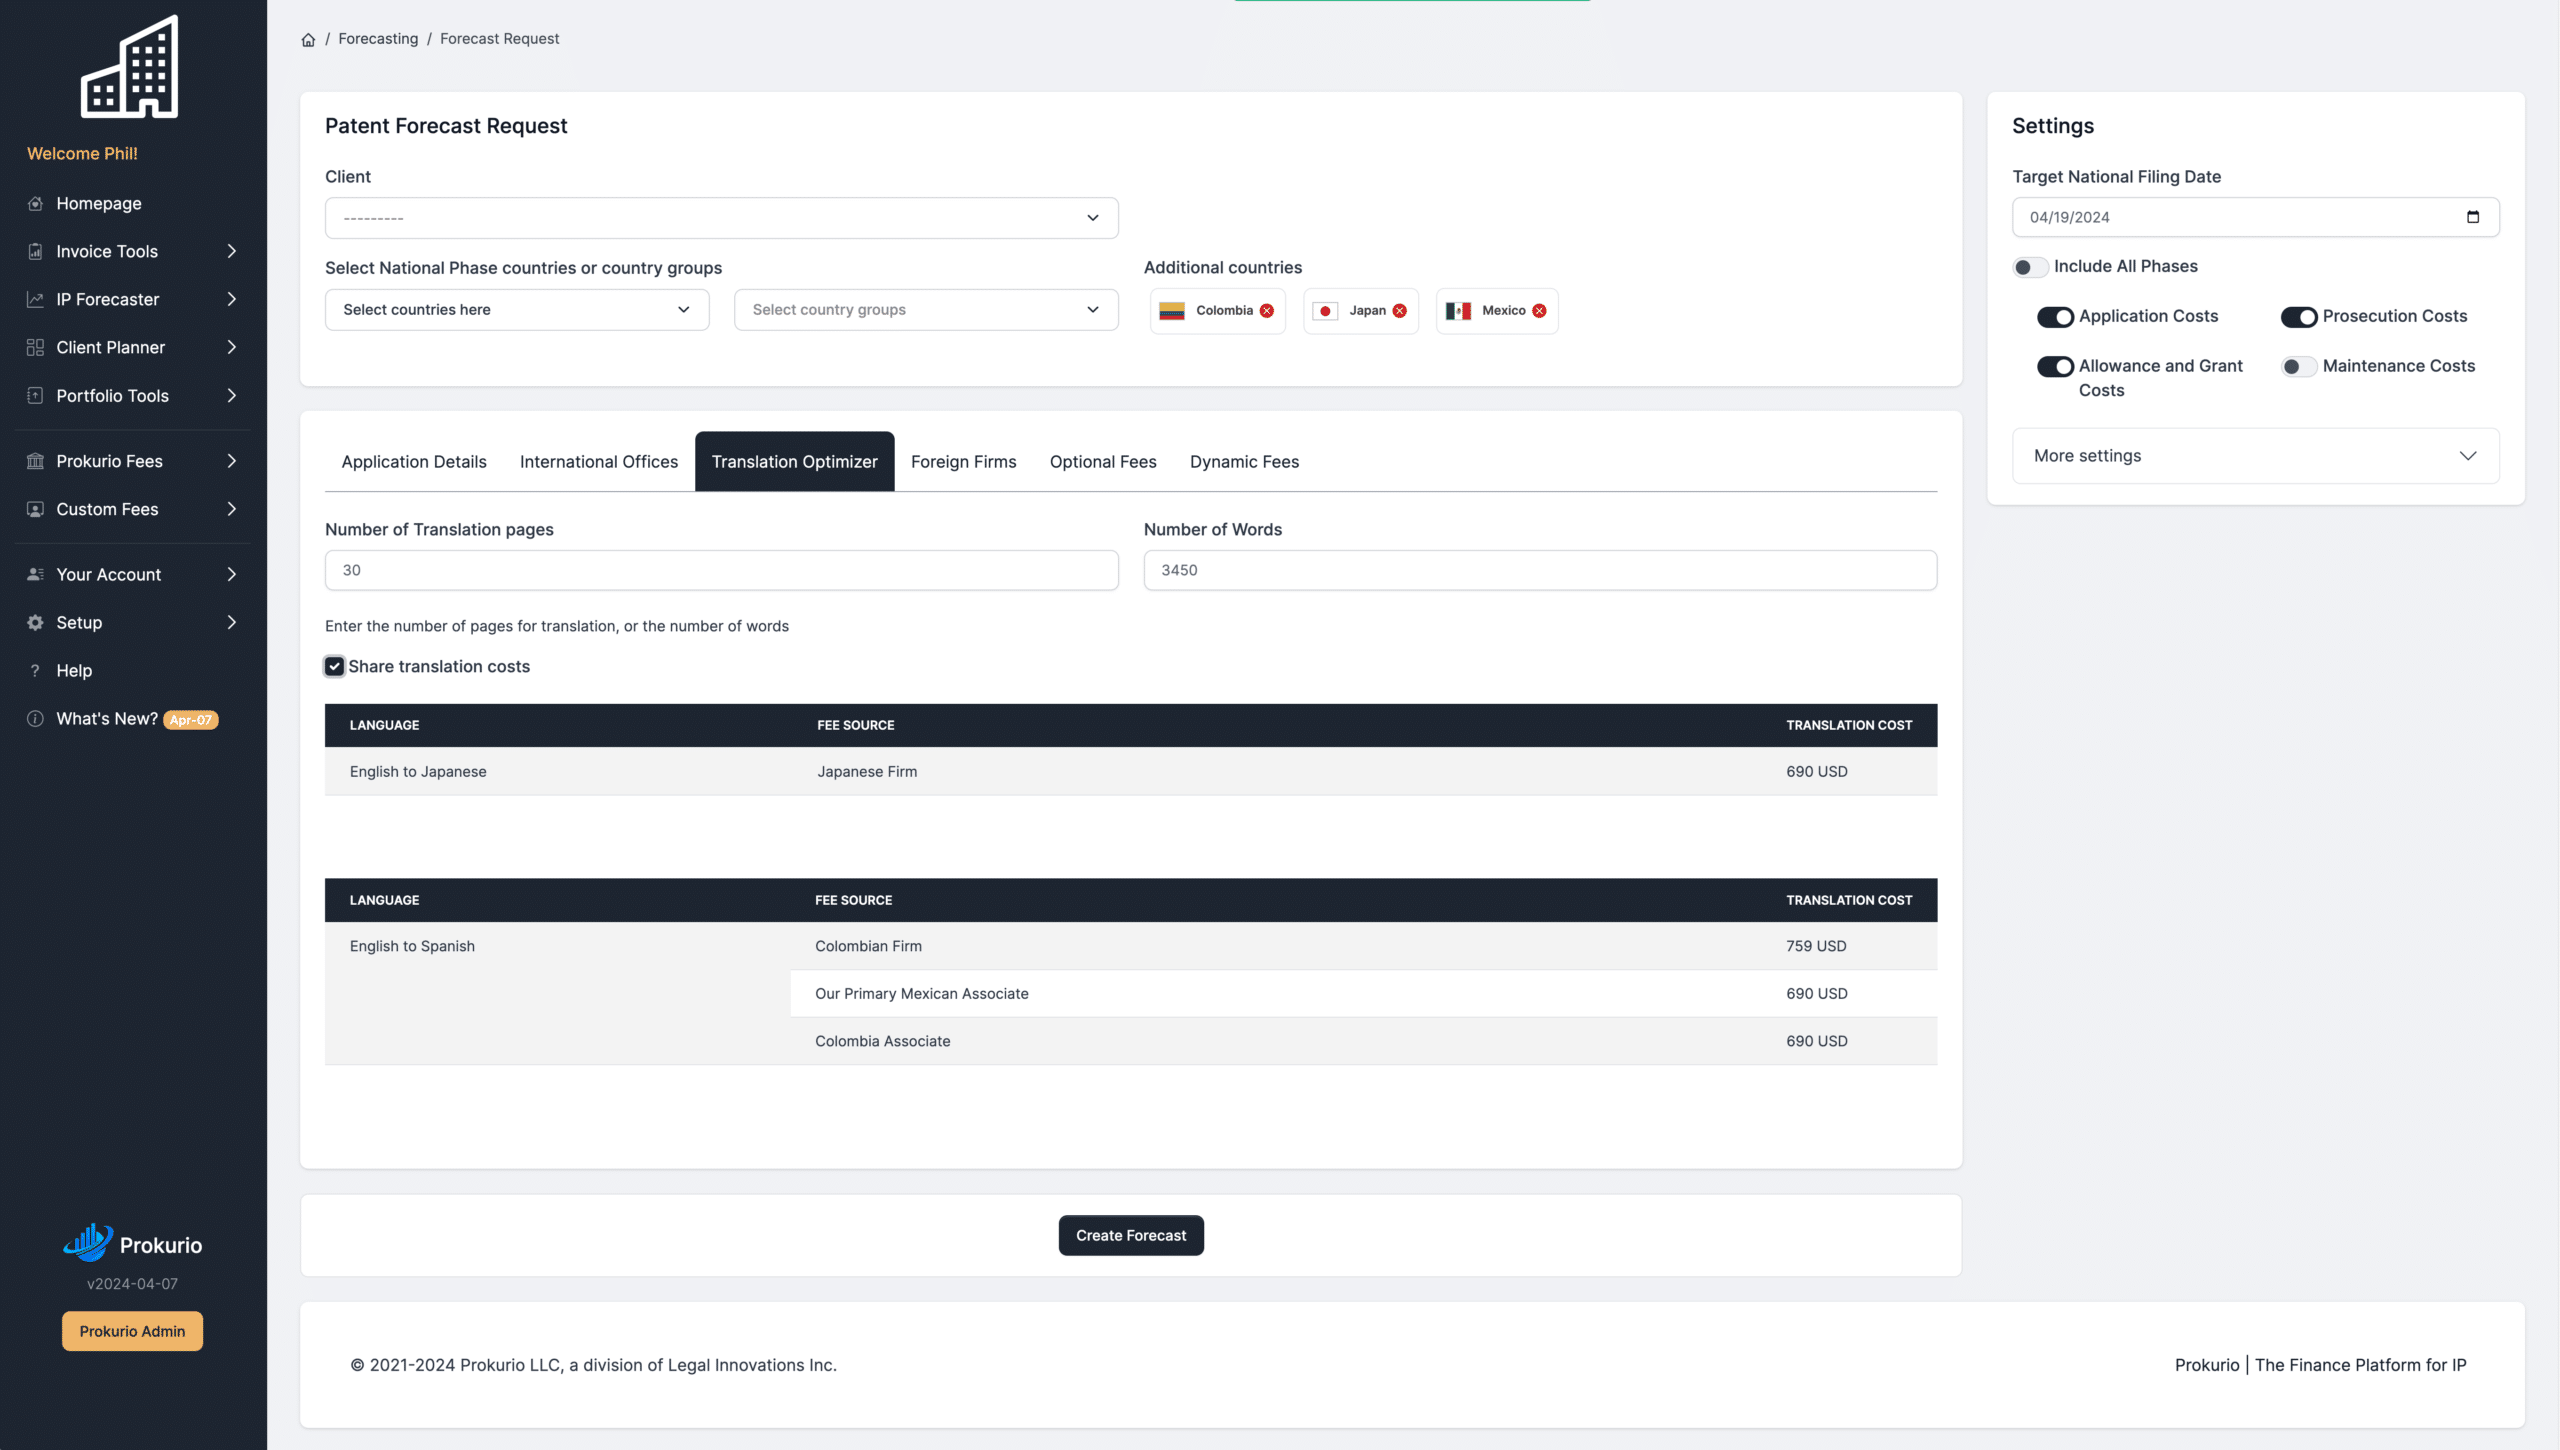2560x1450 pixels.
Task: Open Select countries here dropdown
Action: coord(517,310)
